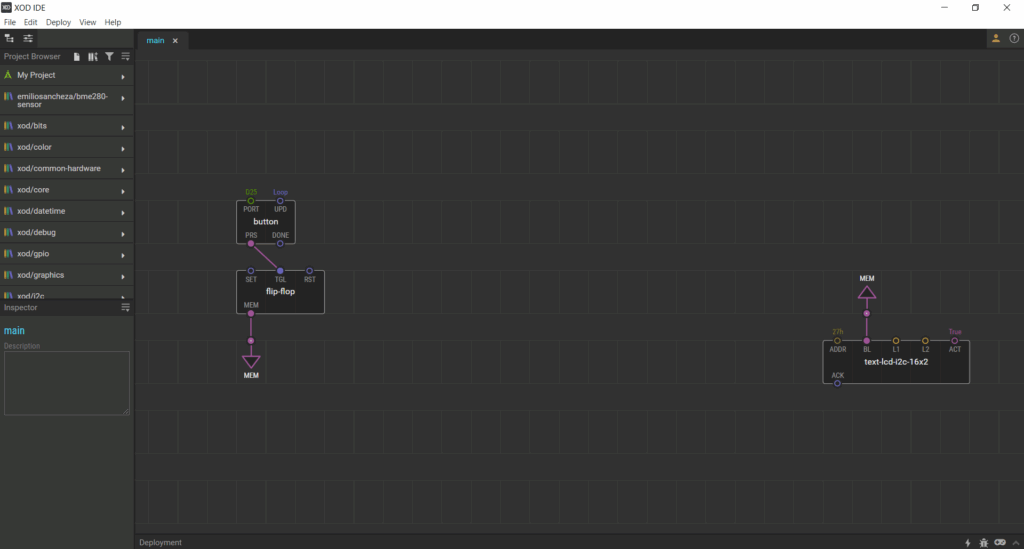Select the MEM output bus triangle below flip-flop
The width and height of the screenshot is (1024, 549).
coord(251,361)
